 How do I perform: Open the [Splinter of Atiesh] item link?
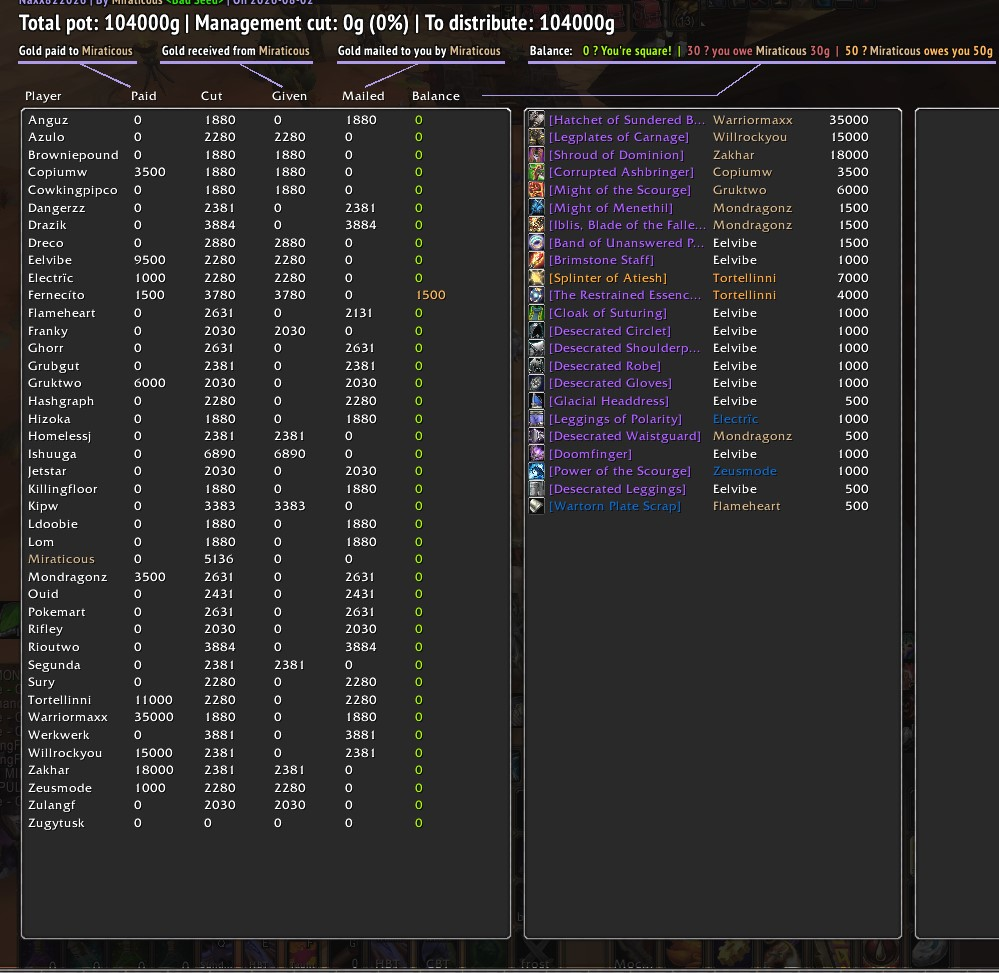tap(608, 278)
